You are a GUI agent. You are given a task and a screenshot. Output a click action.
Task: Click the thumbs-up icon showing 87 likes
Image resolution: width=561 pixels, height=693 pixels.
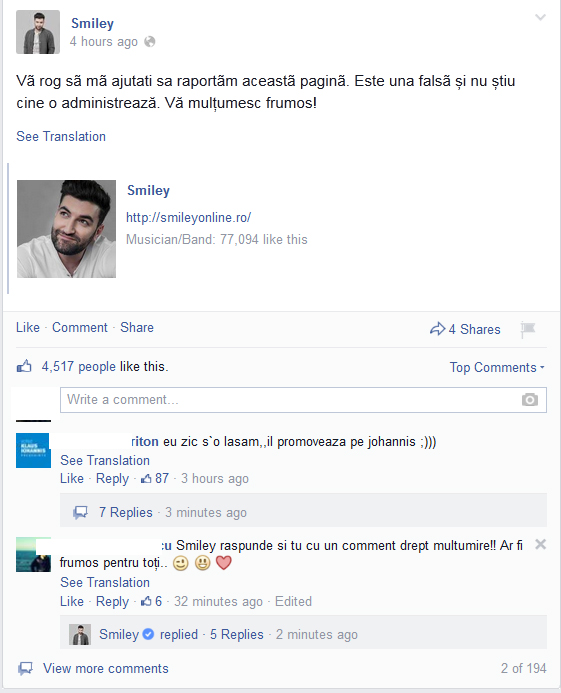(x=146, y=478)
